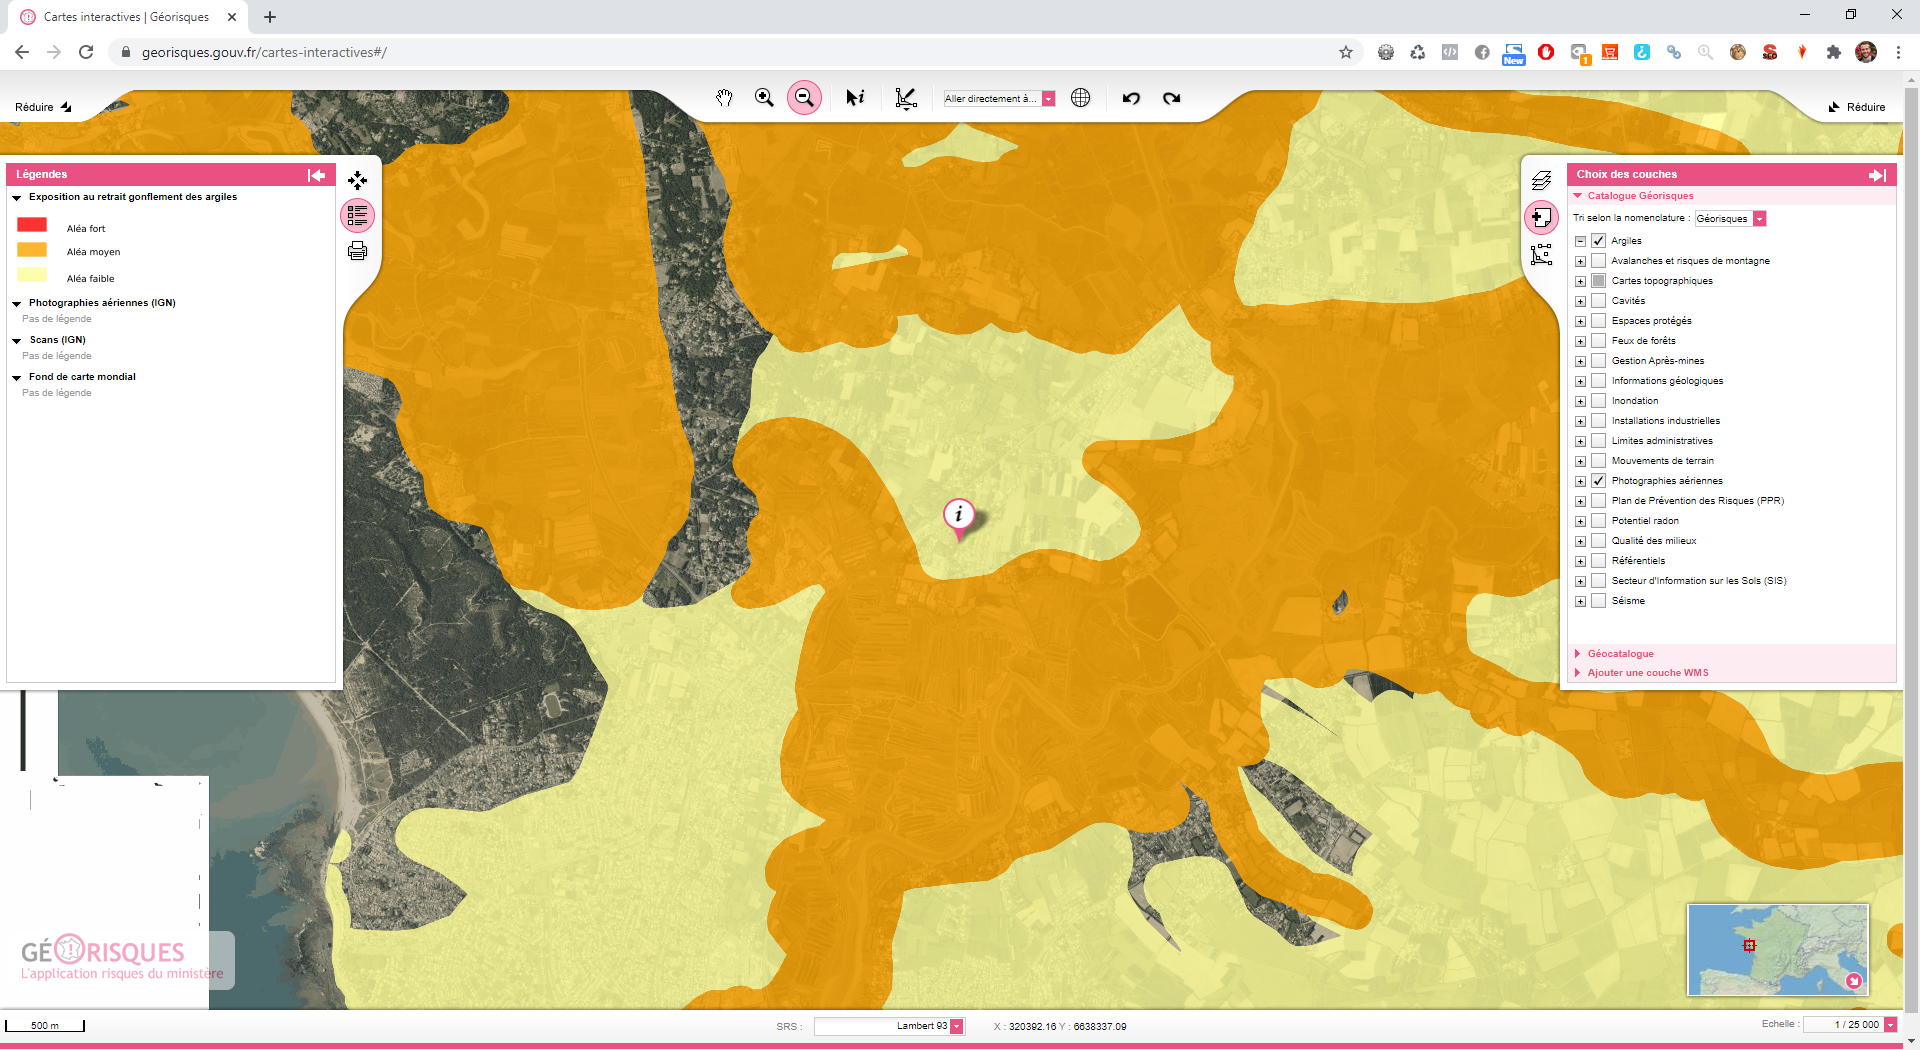Go to next map view arrow

click(x=1172, y=98)
